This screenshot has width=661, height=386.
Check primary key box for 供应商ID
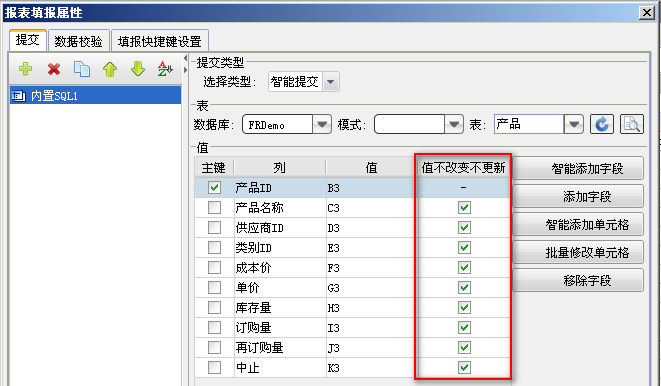[214, 228]
